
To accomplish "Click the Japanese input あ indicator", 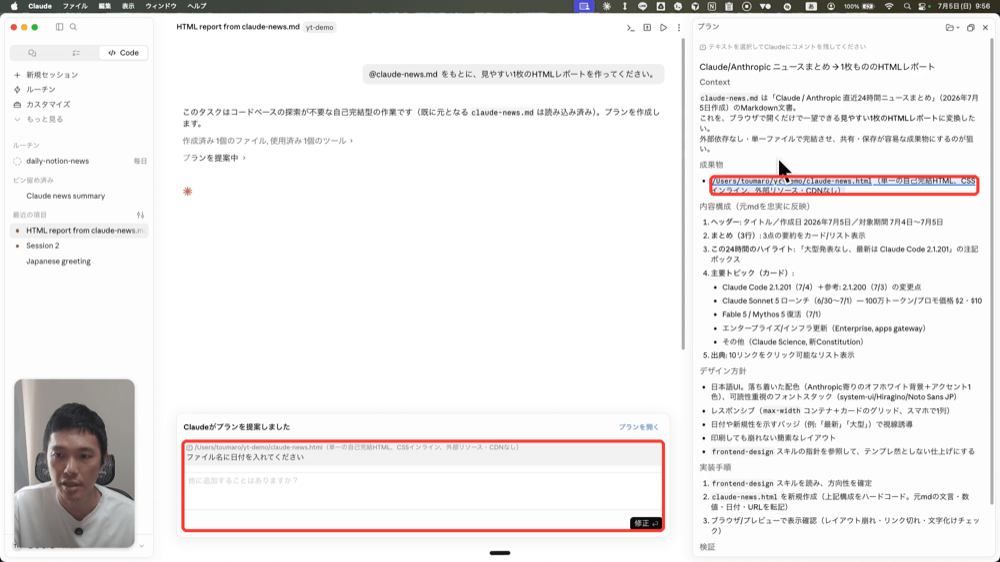I will [x=811, y=6].
